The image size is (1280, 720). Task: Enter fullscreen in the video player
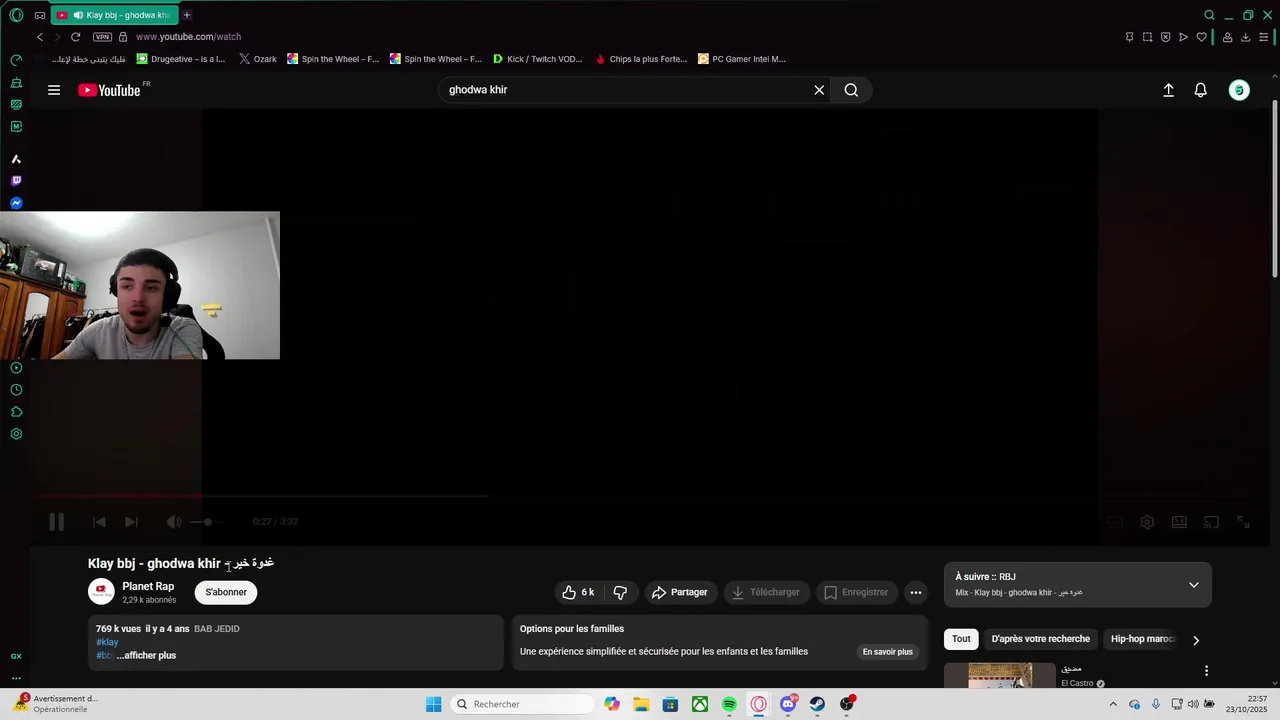(1243, 521)
